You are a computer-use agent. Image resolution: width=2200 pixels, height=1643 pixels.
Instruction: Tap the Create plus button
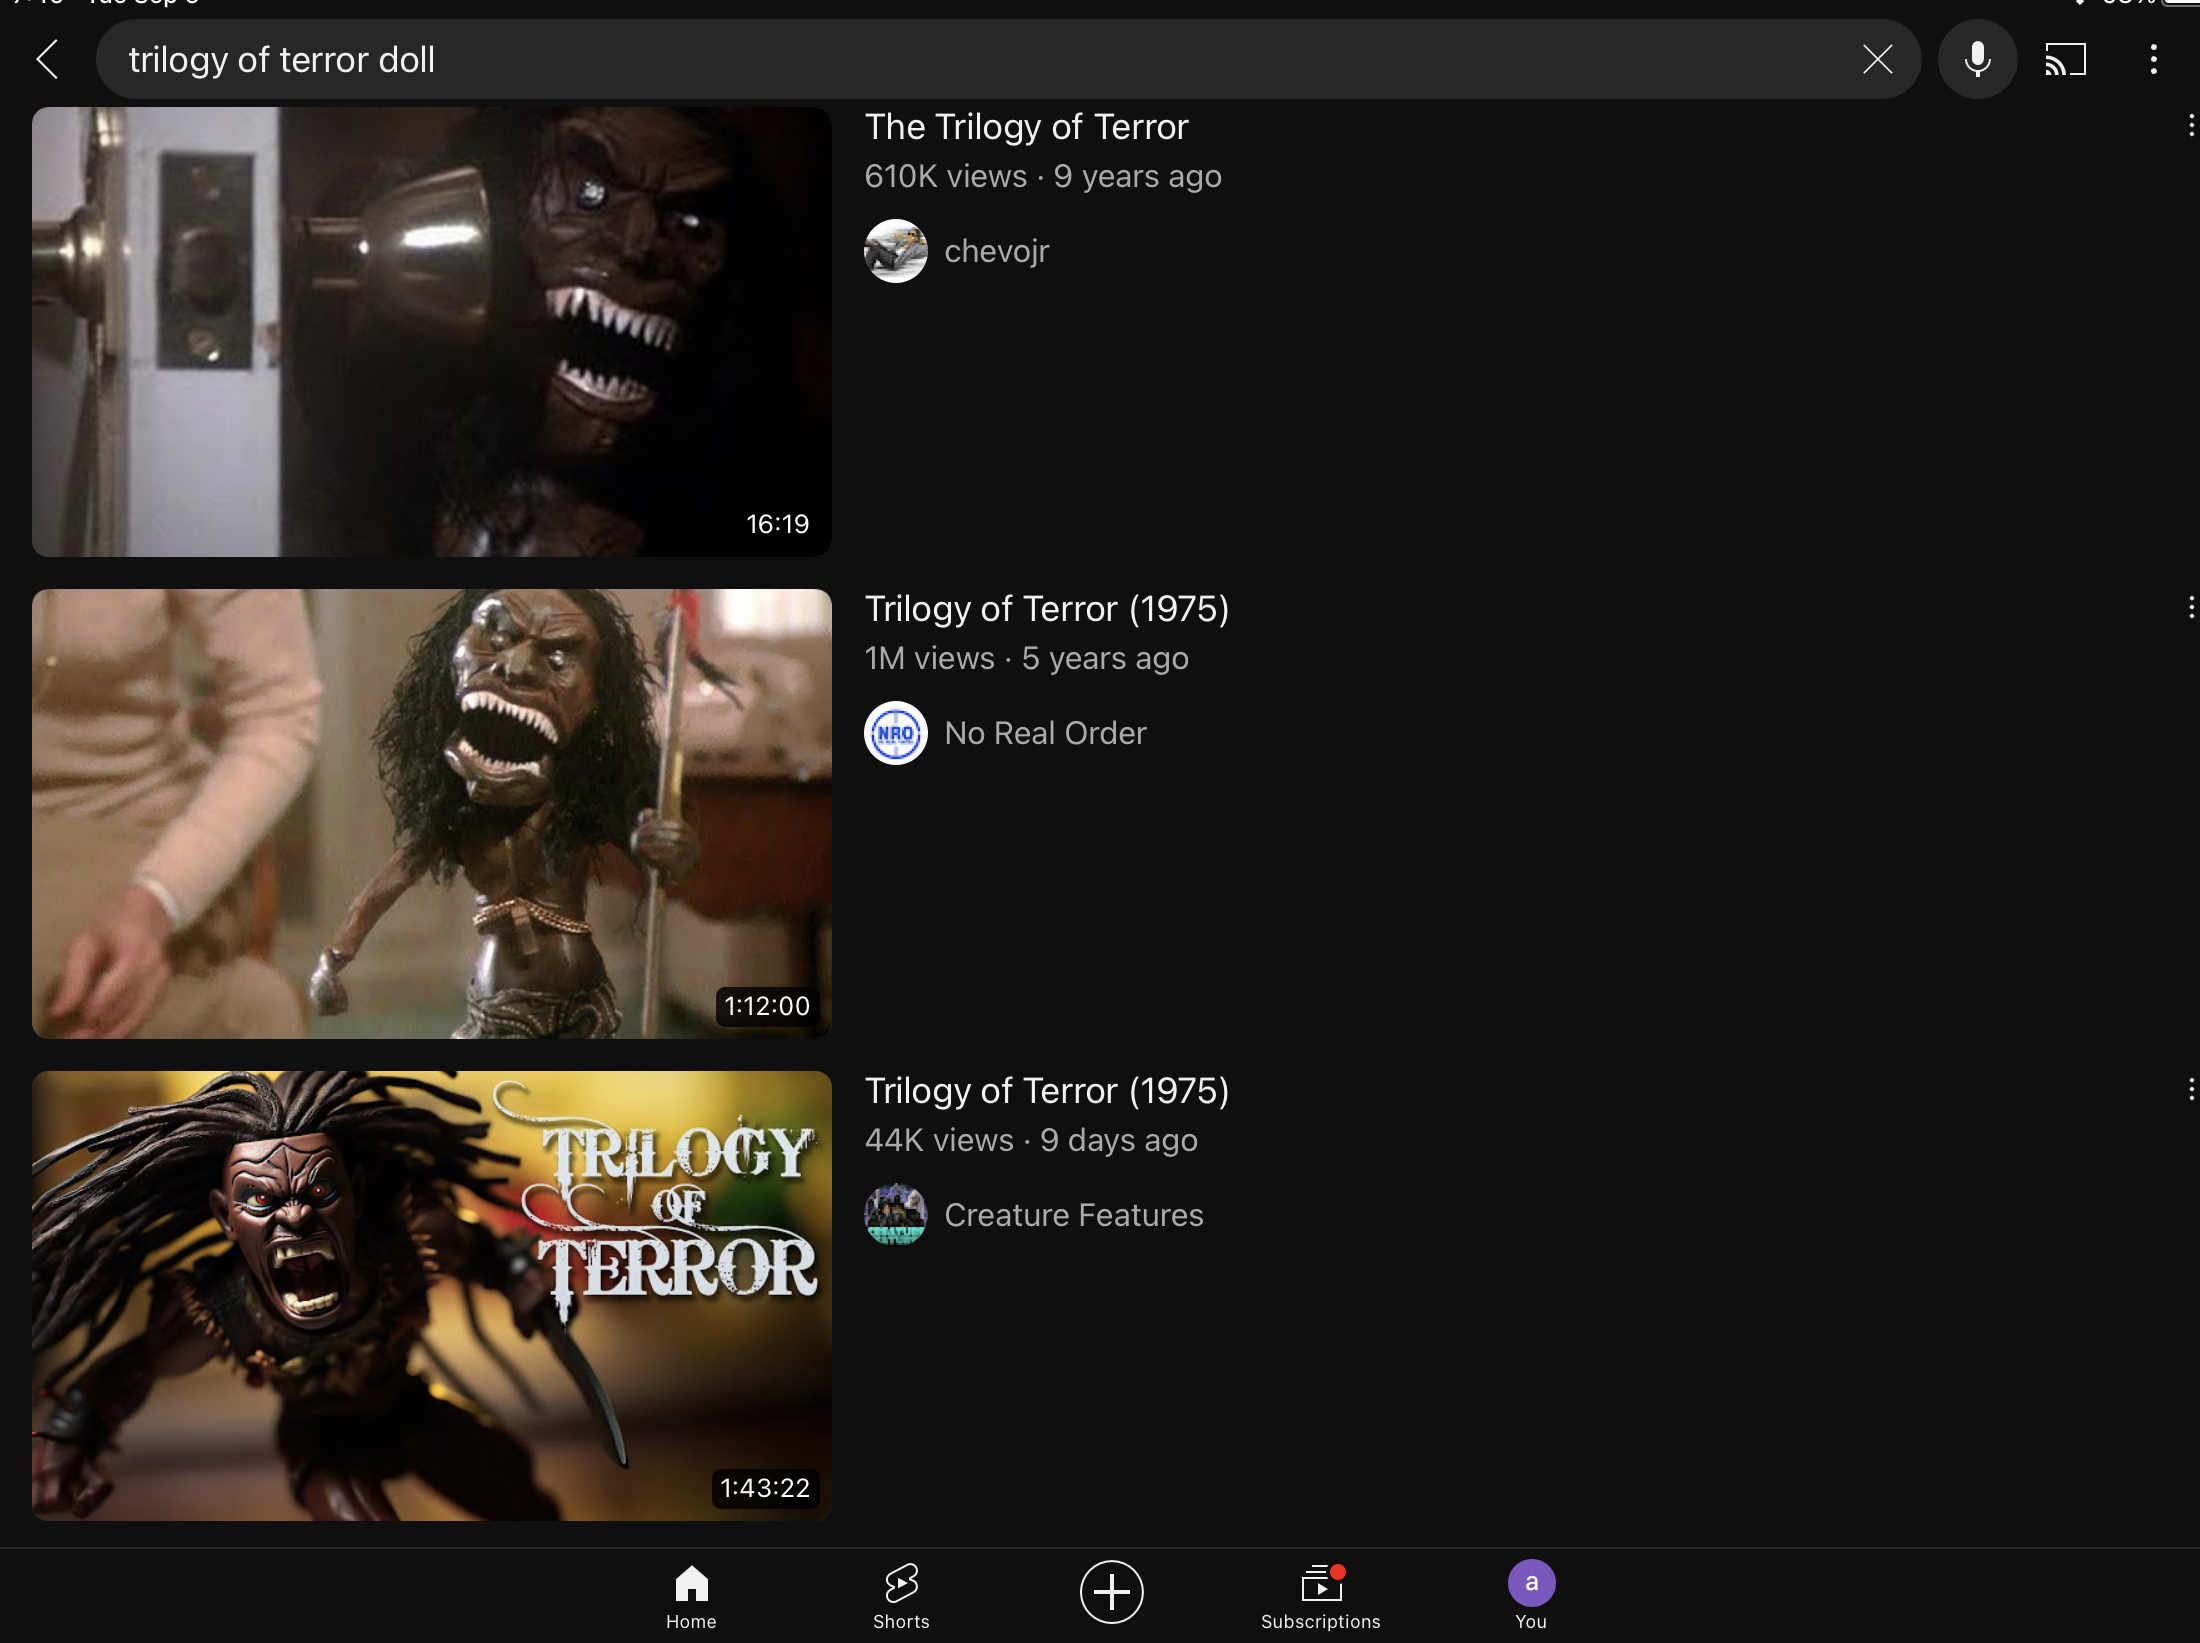click(1111, 1591)
